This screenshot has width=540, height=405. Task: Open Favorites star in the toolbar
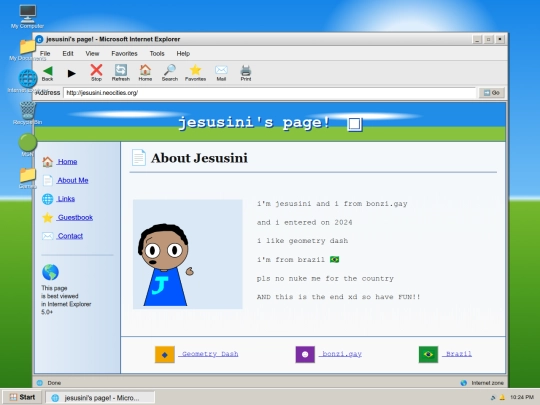pos(195,73)
